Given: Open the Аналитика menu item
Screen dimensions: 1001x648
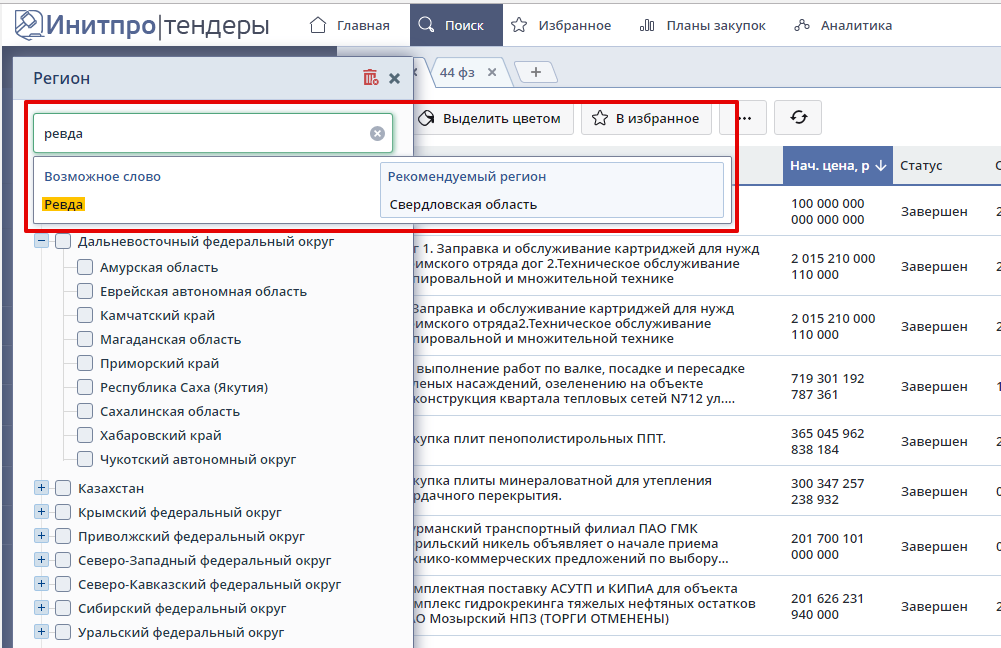Looking at the screenshot, I should point(842,25).
